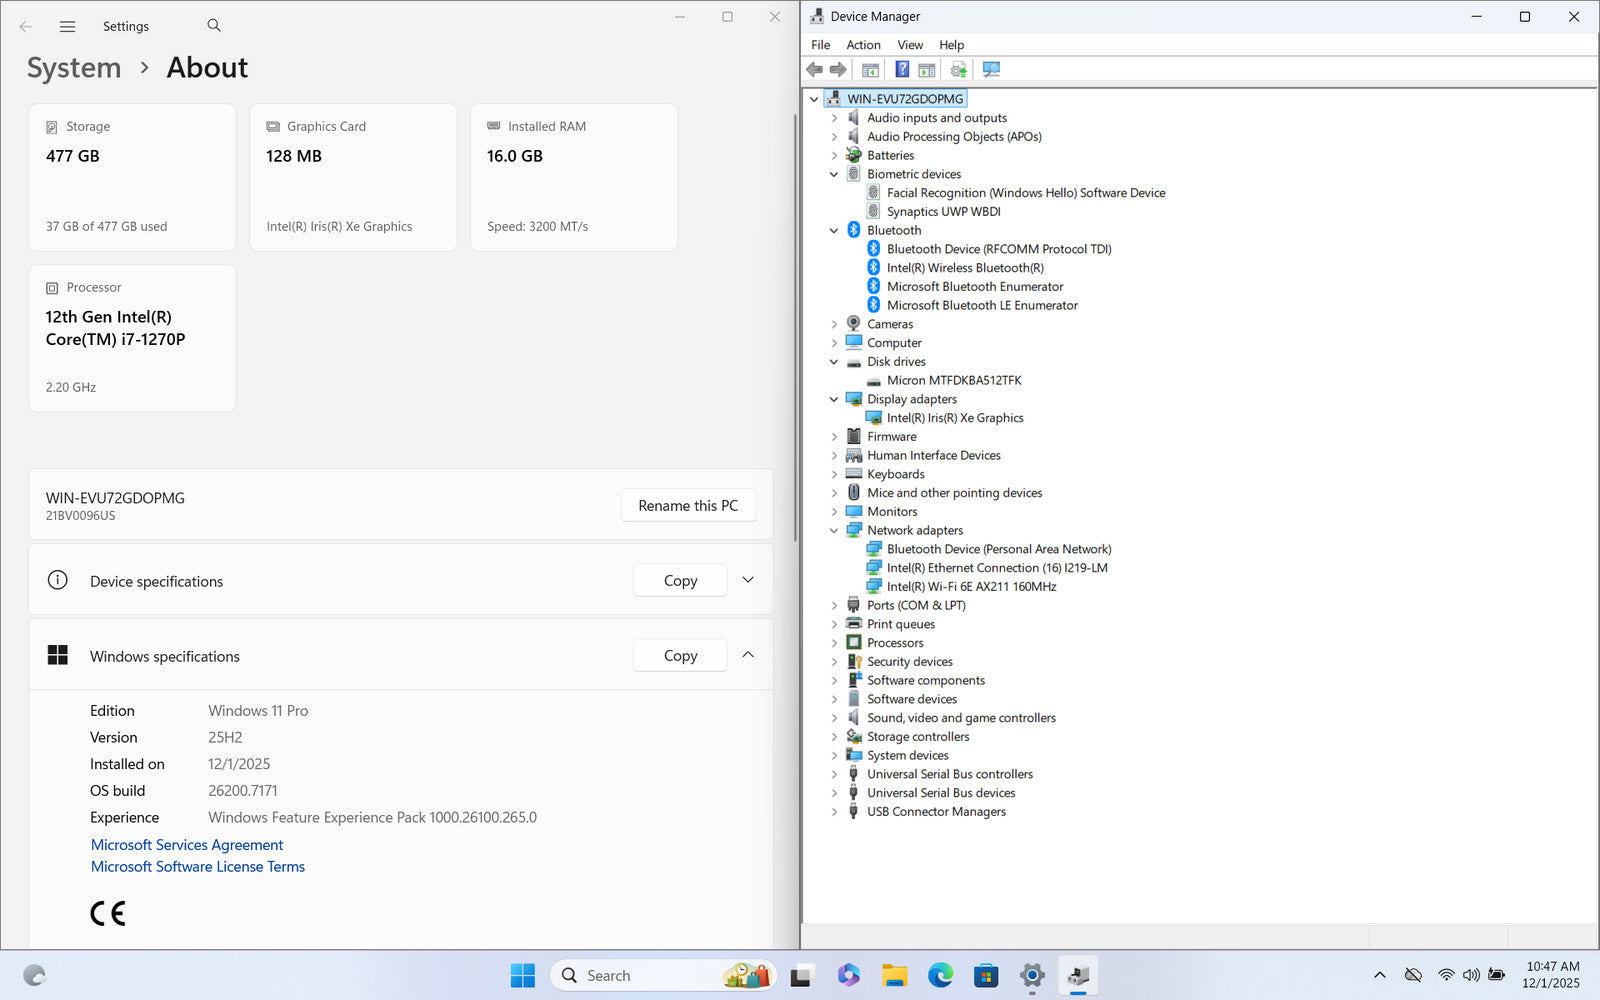
Task: Click the Settings search magnifier icon
Action: pos(214,26)
